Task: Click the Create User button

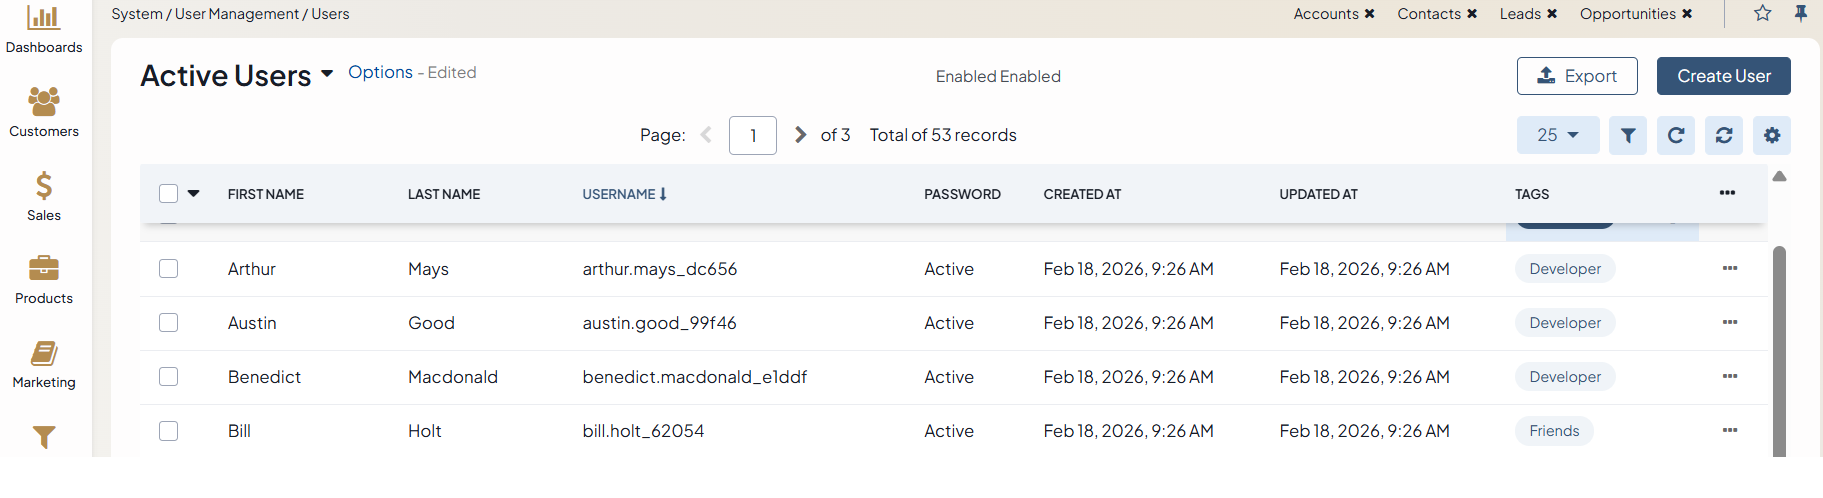Action: 1723,76
